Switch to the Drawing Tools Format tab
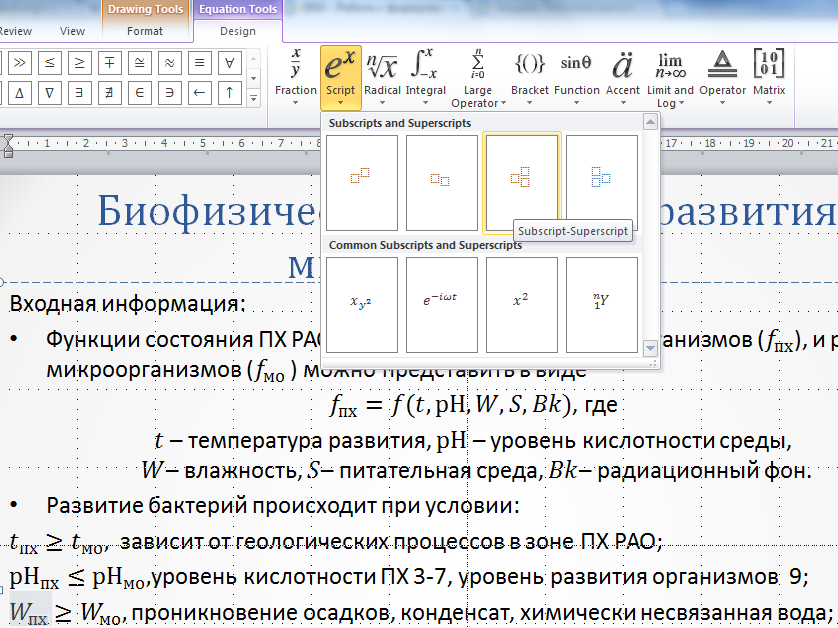This screenshot has width=838, height=628. coord(145,31)
